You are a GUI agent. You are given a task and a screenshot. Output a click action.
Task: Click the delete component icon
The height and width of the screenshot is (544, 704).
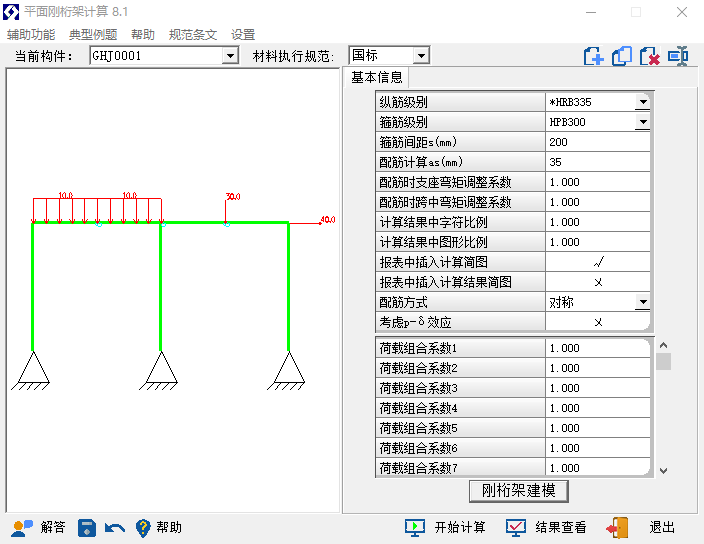(650, 56)
